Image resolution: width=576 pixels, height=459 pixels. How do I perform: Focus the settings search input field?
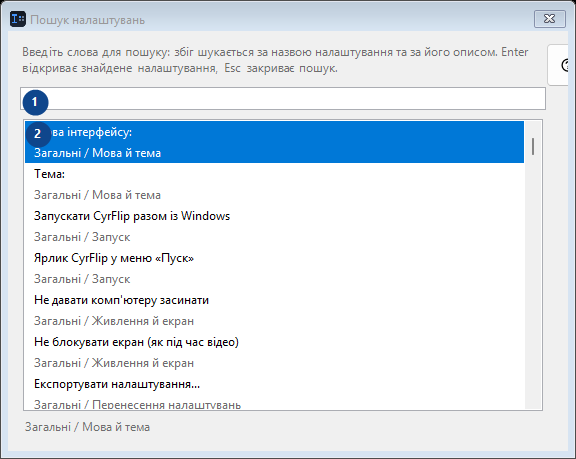pos(283,98)
